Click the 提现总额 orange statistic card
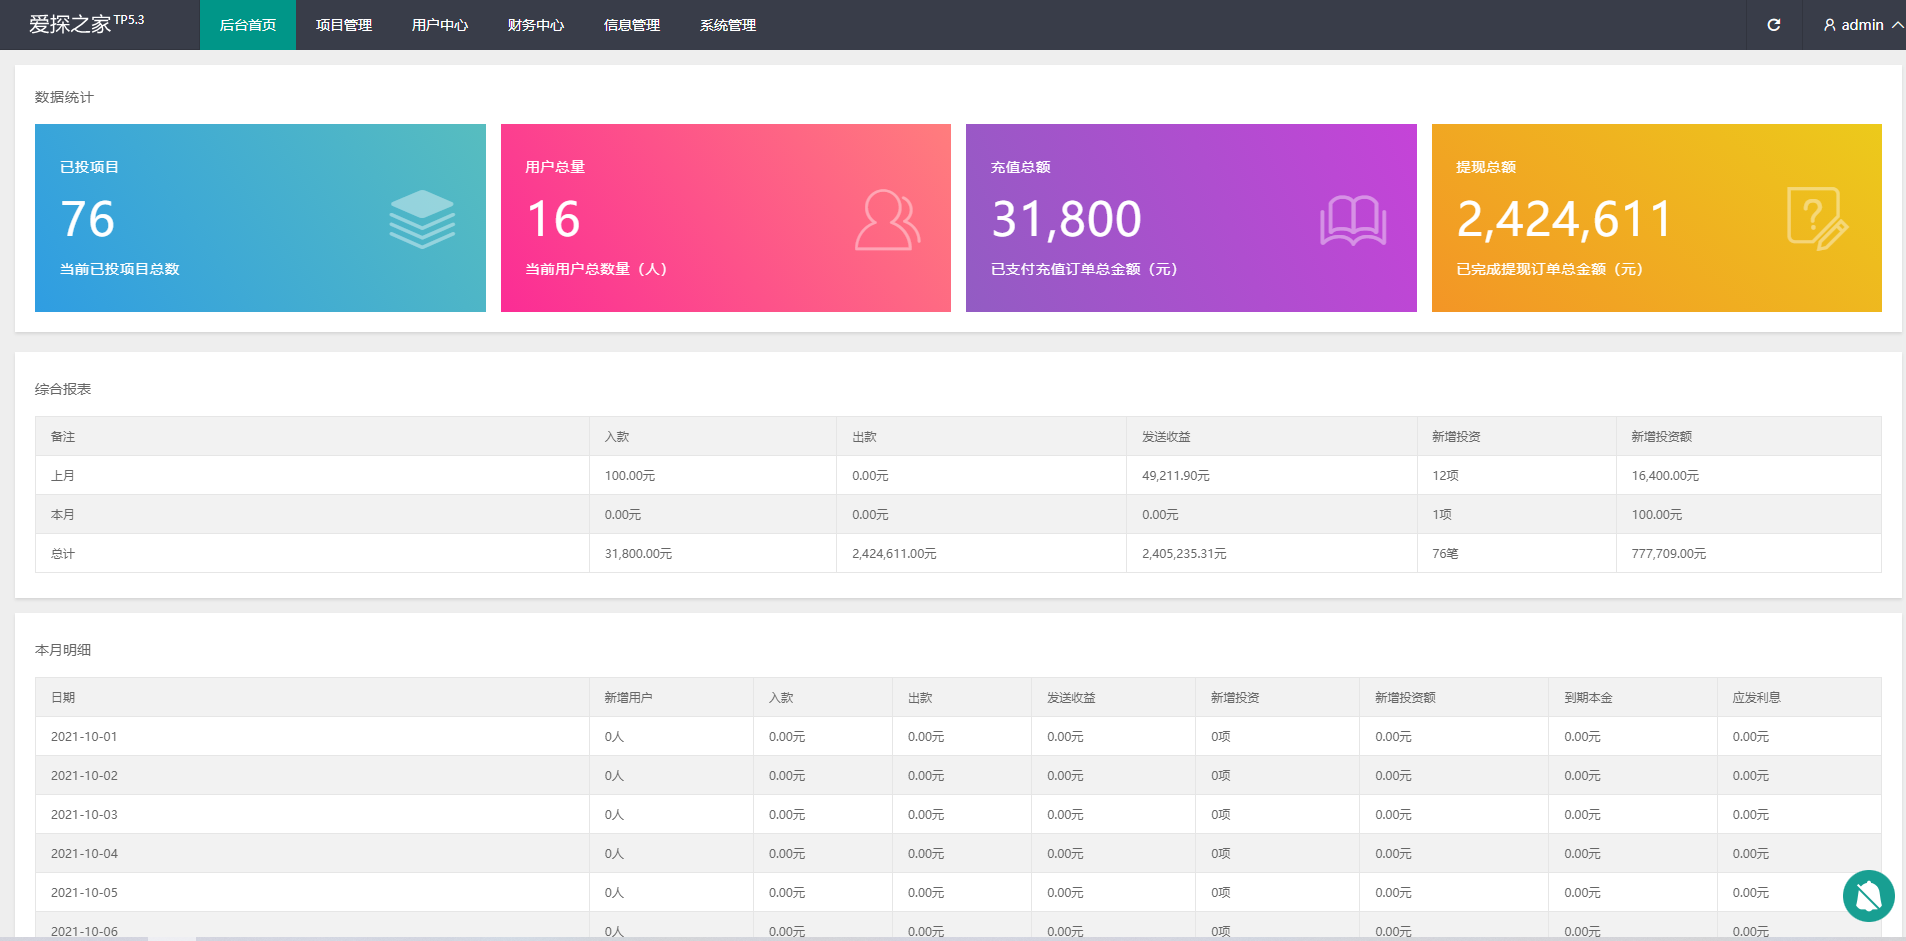This screenshot has width=1906, height=941. point(1656,218)
